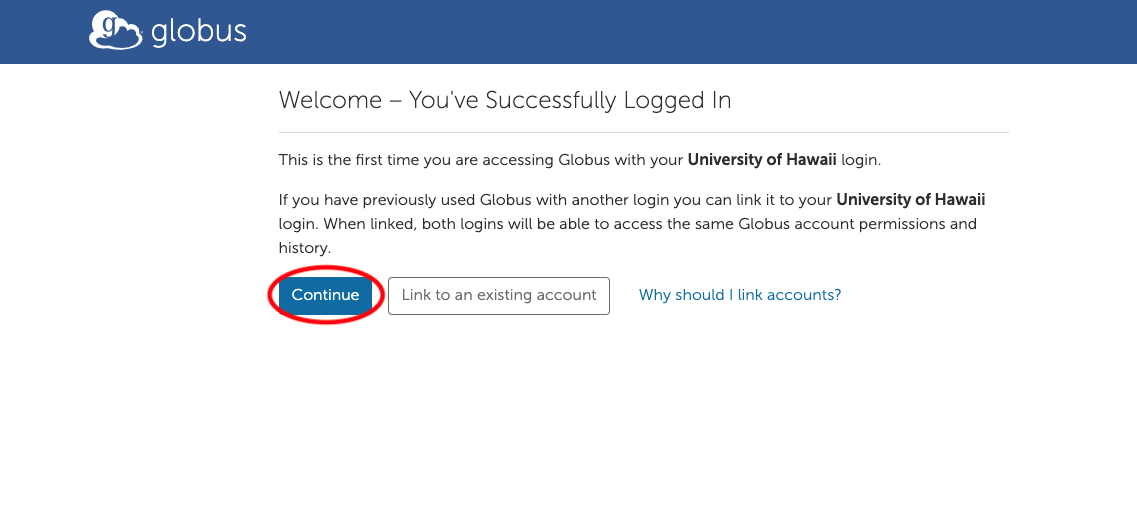Click the first-time access paragraph text
The width and height of the screenshot is (1137, 526).
coord(580,160)
